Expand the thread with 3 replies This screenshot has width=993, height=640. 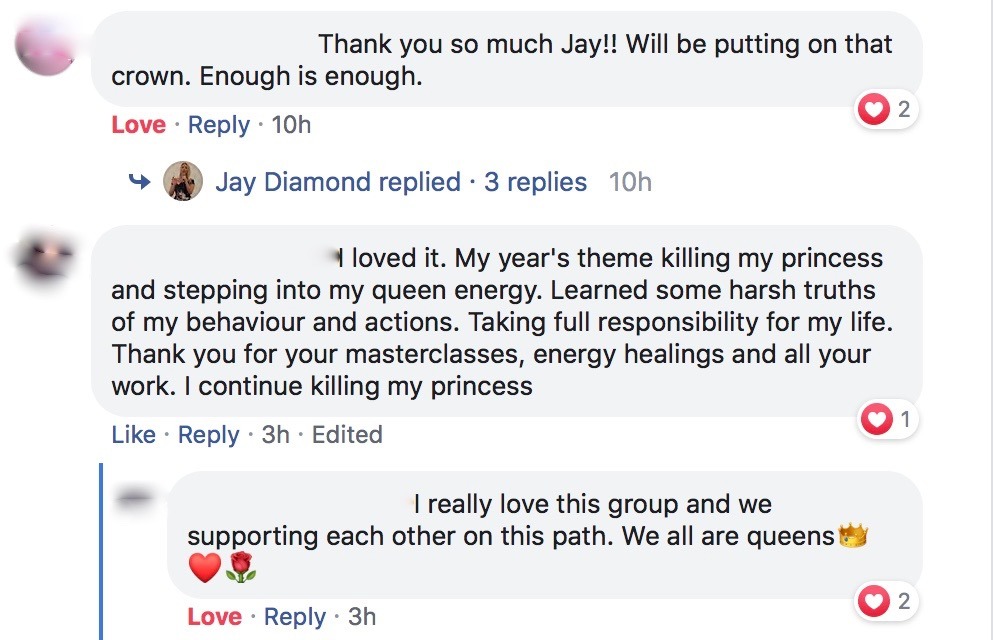tap(535, 182)
